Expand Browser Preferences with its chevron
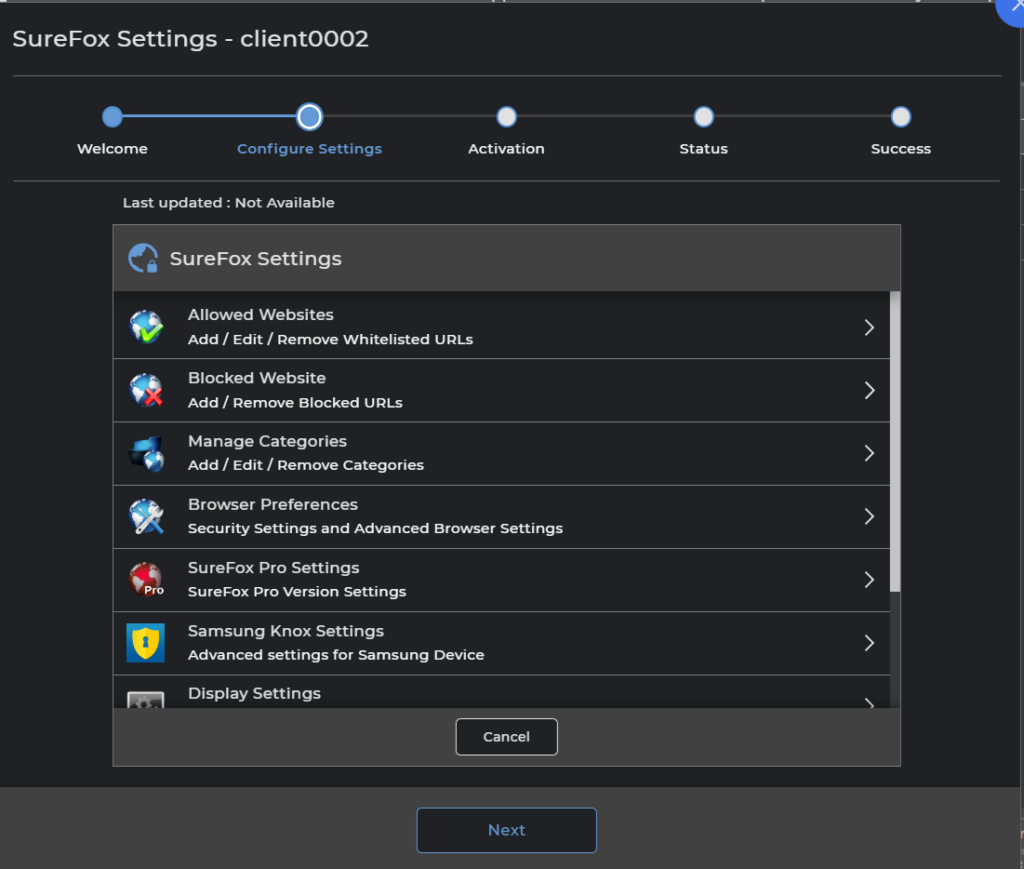 (x=869, y=517)
